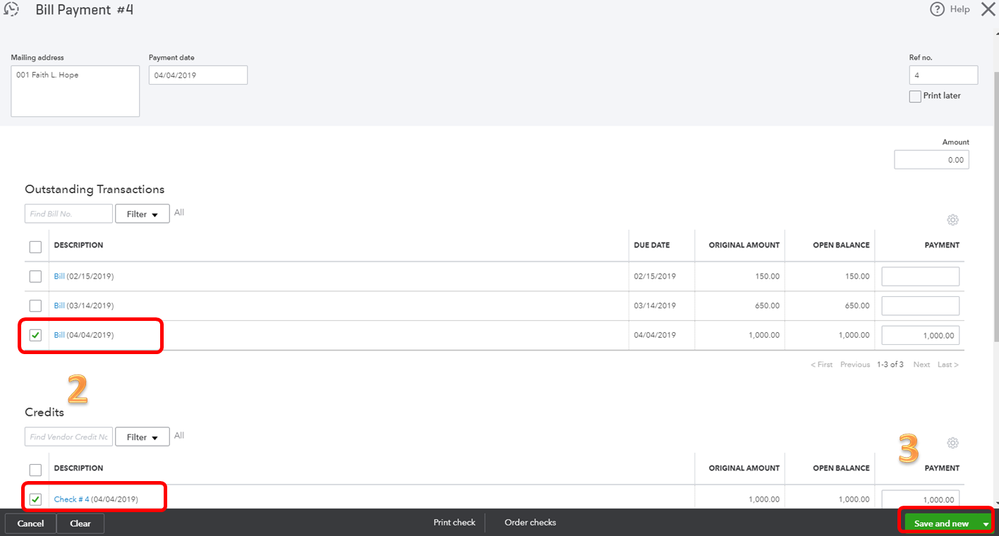Uncheck the Check # 4 credit checkbox
Screen dimensions: 999x536
click(35, 499)
